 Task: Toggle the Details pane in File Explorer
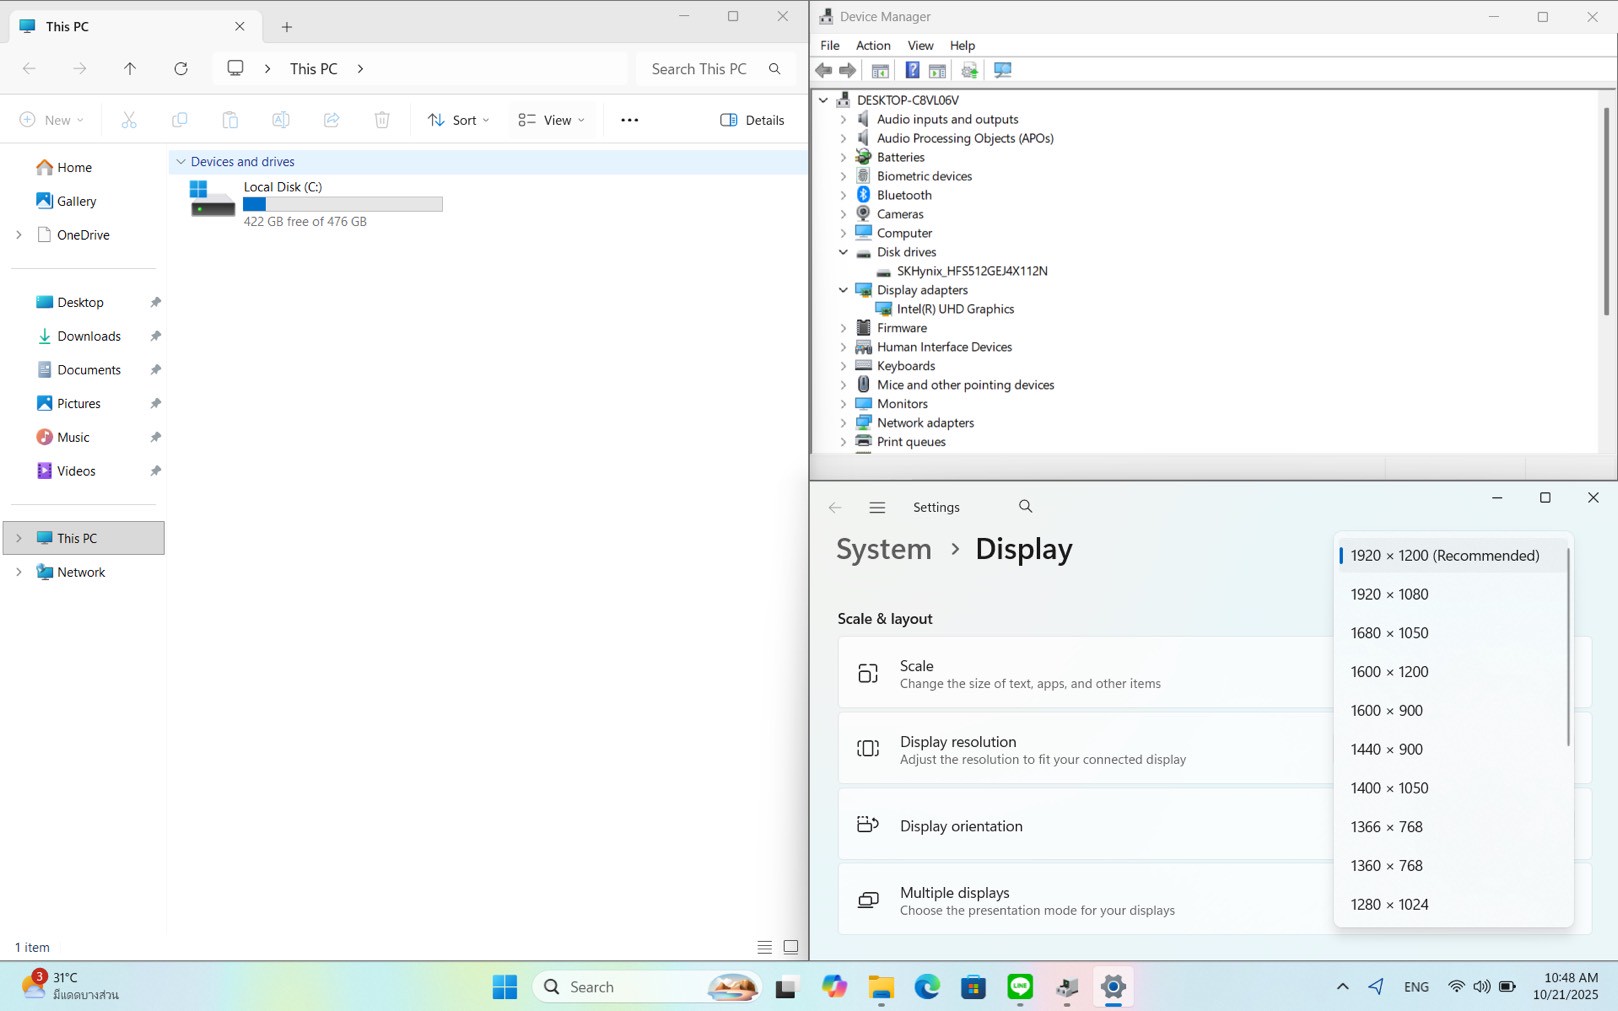752,120
